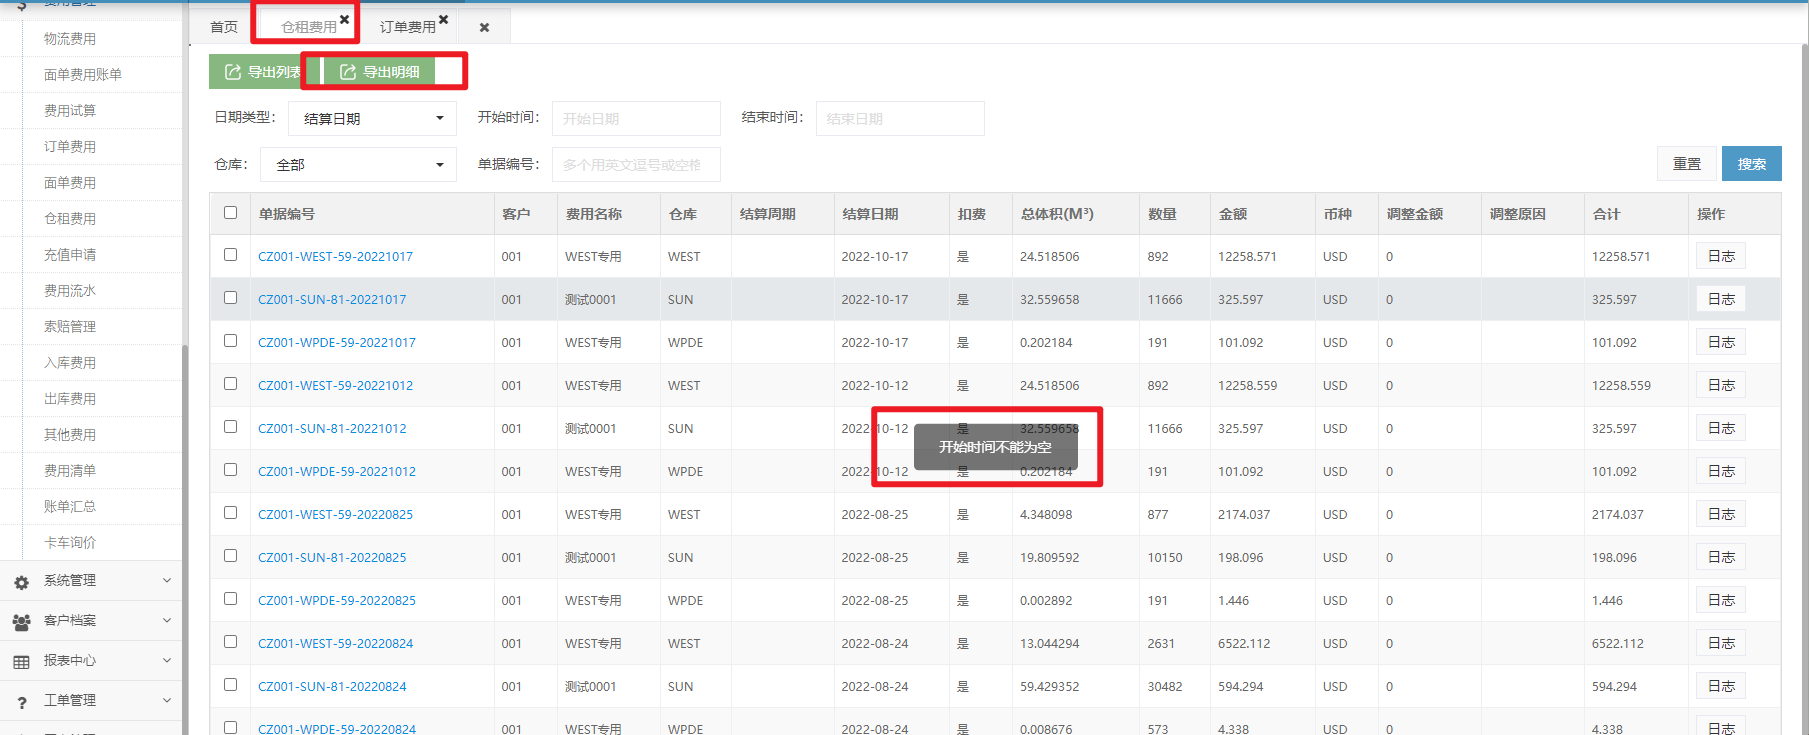
Task: Open document link CZ001-SUN-81-20221017
Action: 332,300
